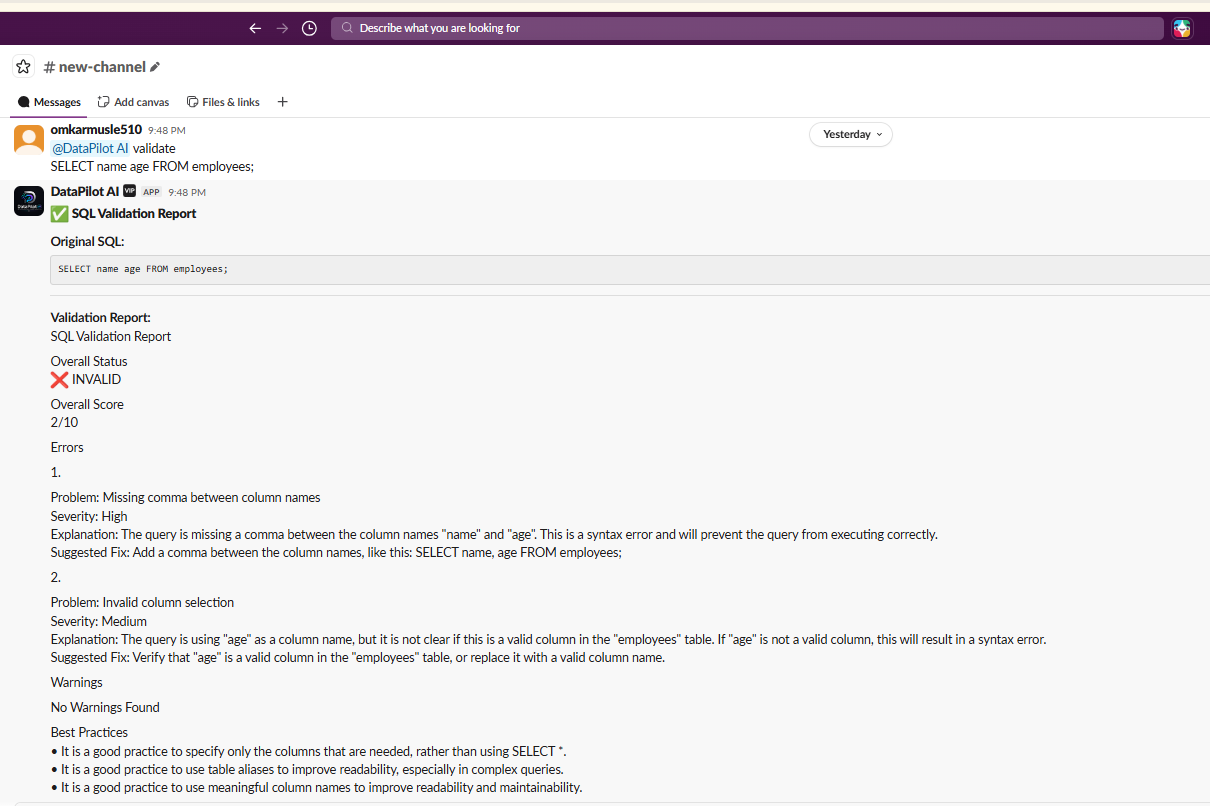Click 9:48 PM timestamp on DataPilot message
Screen dimensions: 1210x806
click(x=187, y=192)
